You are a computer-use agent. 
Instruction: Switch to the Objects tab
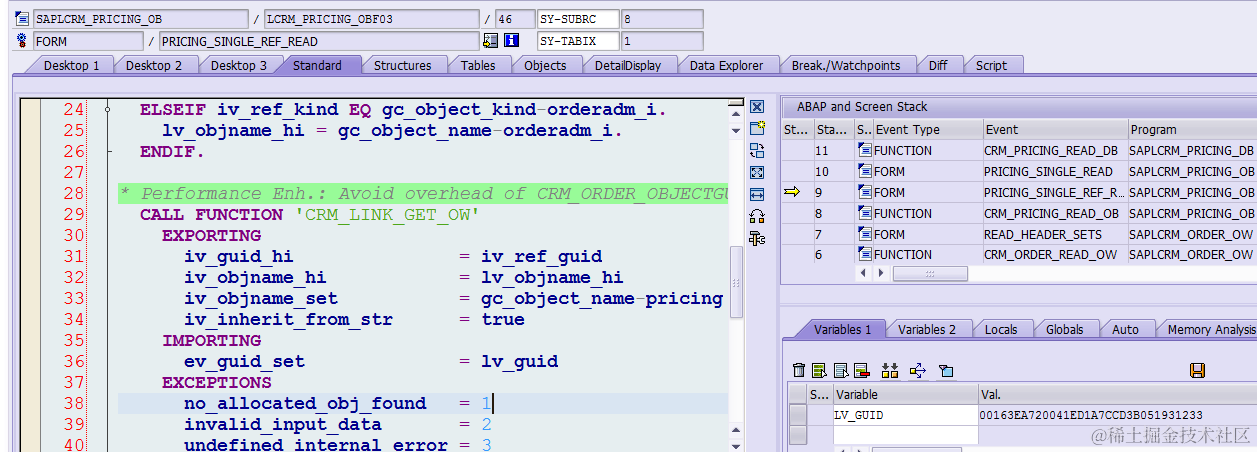(545, 65)
